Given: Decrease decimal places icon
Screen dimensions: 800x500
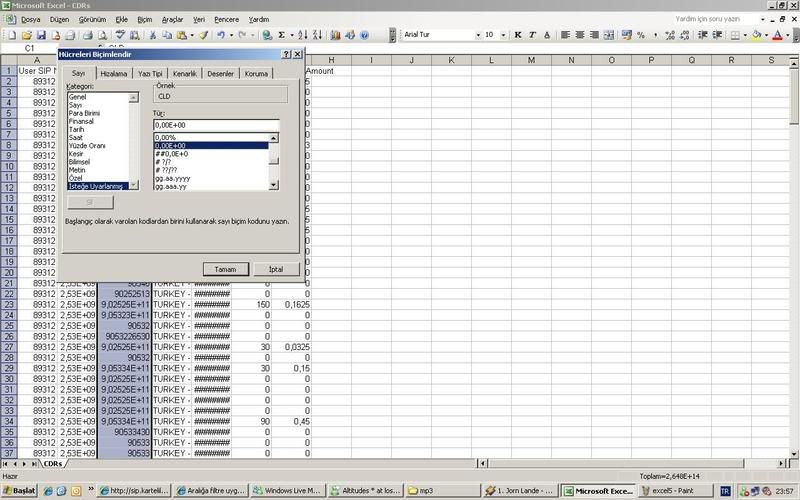Looking at the screenshot, I should click(685, 35).
